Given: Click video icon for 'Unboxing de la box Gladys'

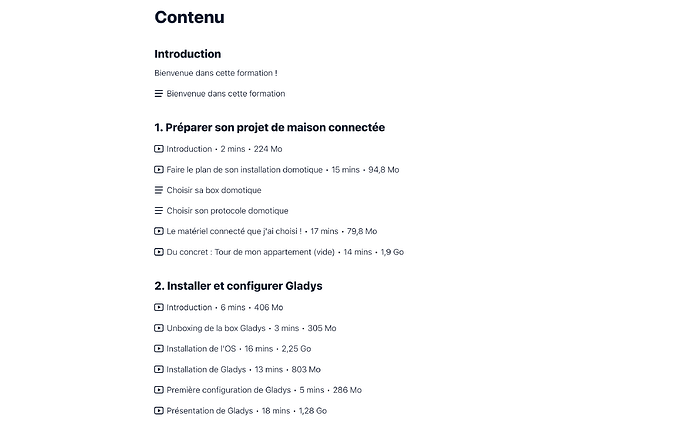Looking at the screenshot, I should pos(159,328).
